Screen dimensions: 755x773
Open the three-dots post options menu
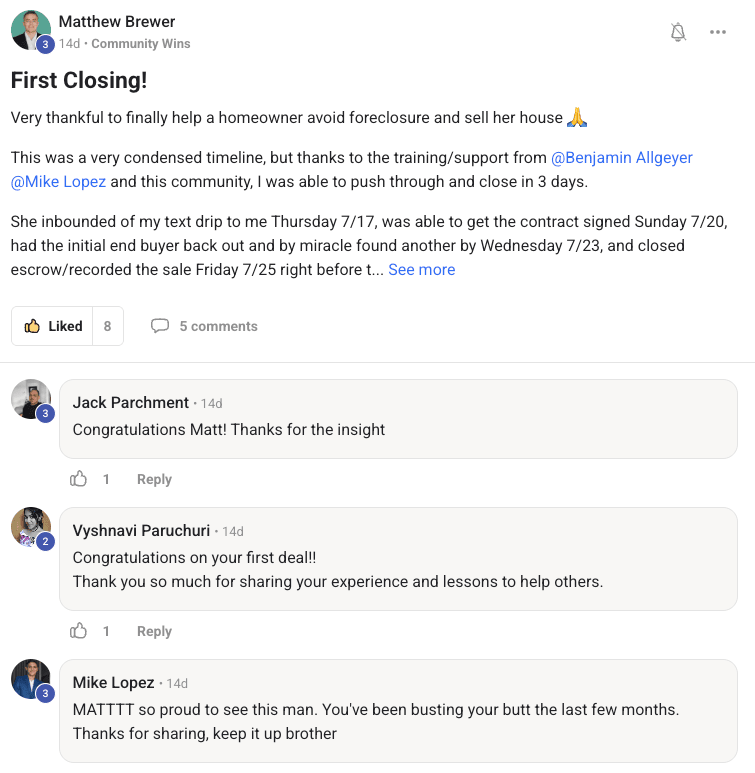point(718,32)
